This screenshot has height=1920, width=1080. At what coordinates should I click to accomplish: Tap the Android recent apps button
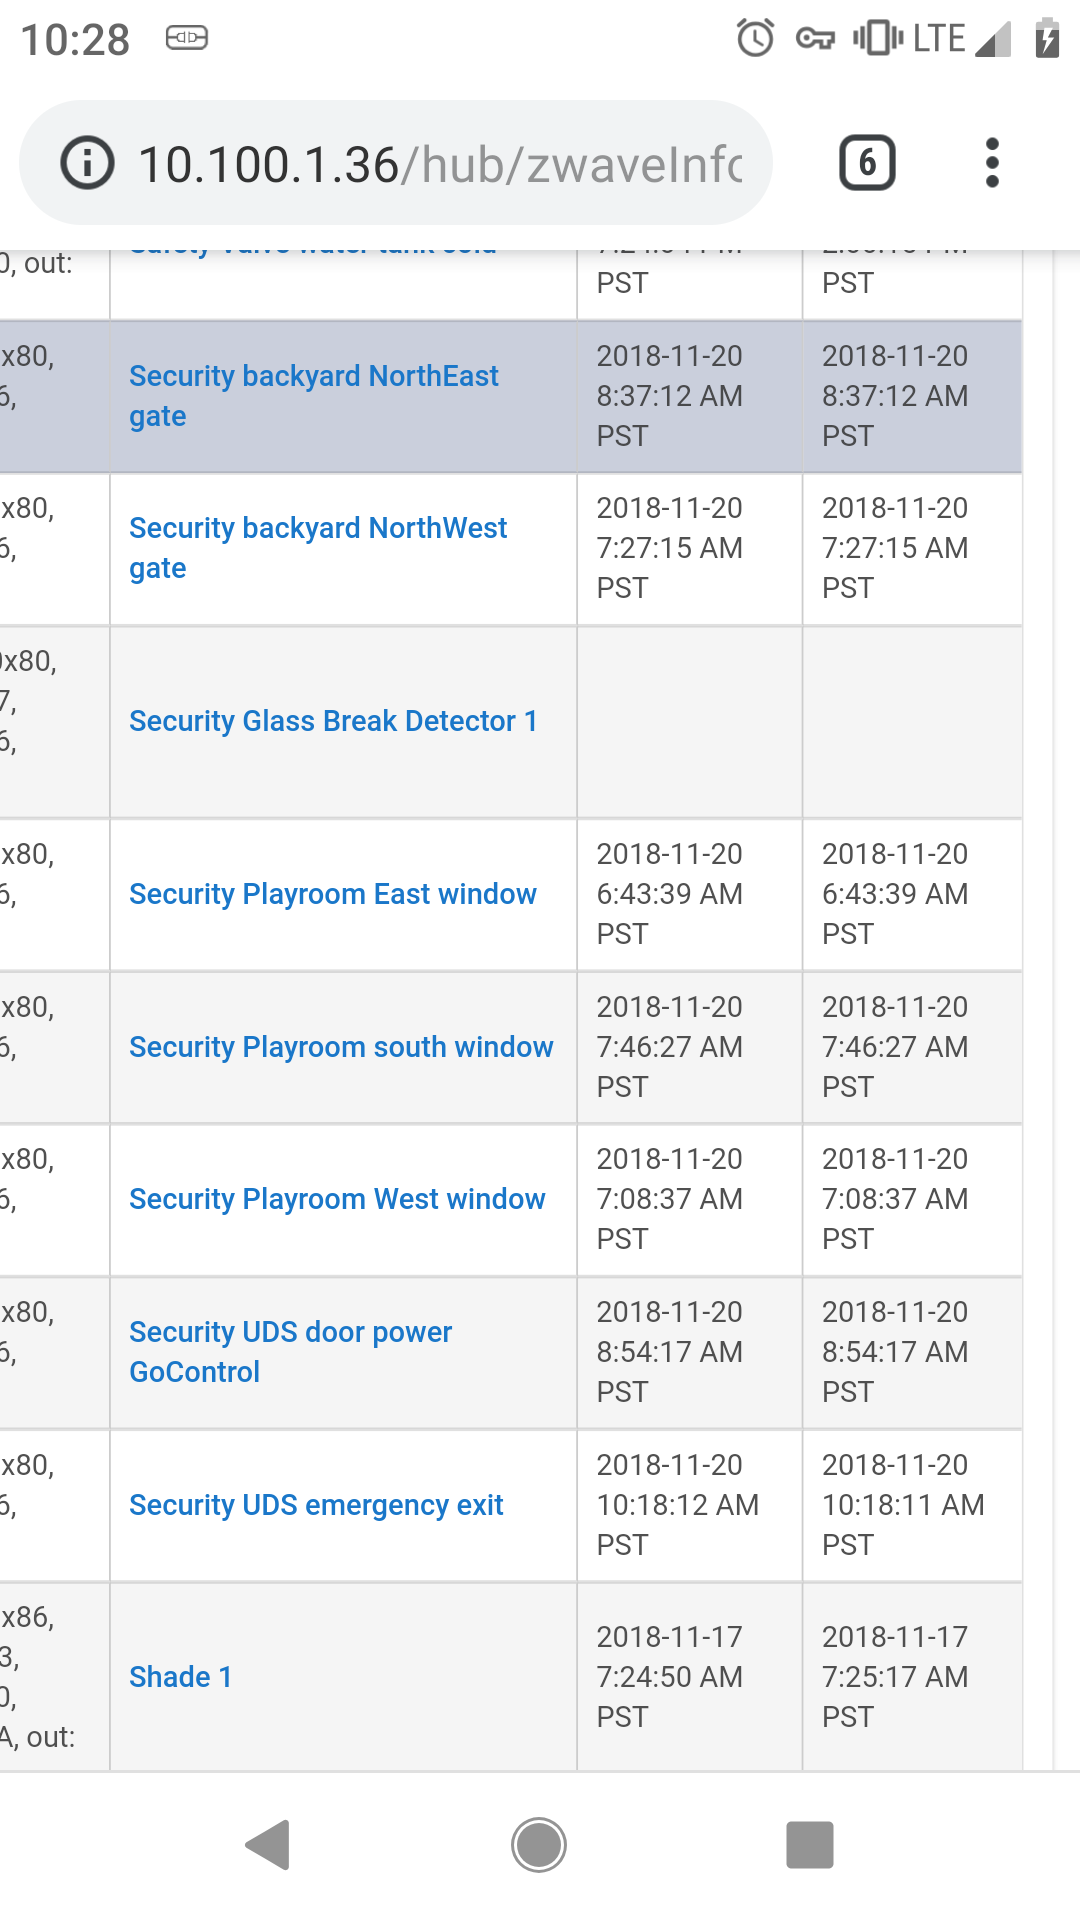click(x=810, y=1845)
